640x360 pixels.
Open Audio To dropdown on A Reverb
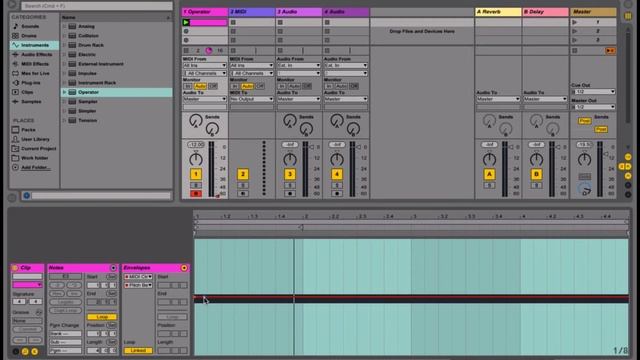(498, 99)
